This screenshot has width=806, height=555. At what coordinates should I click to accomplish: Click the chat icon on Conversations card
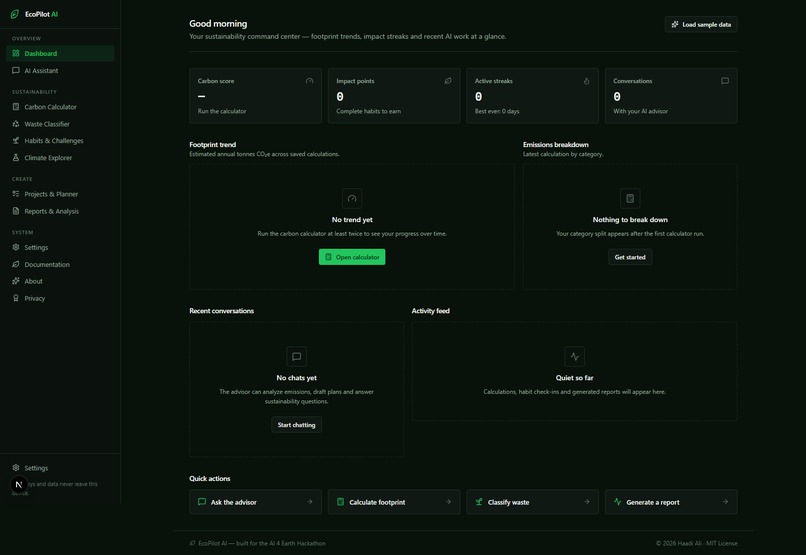point(725,81)
